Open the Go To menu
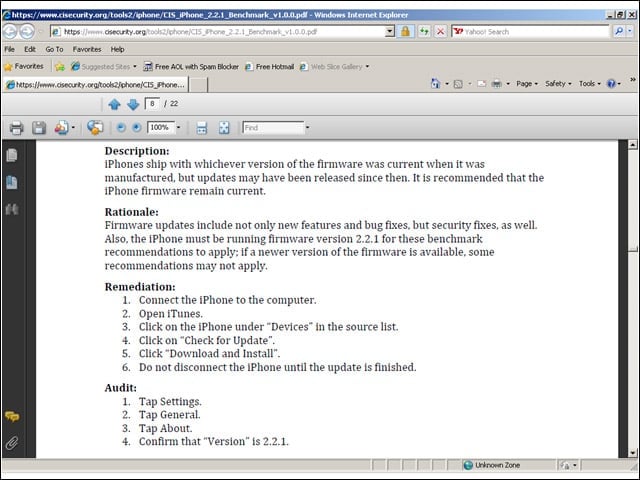The image size is (640, 480). click(x=54, y=49)
